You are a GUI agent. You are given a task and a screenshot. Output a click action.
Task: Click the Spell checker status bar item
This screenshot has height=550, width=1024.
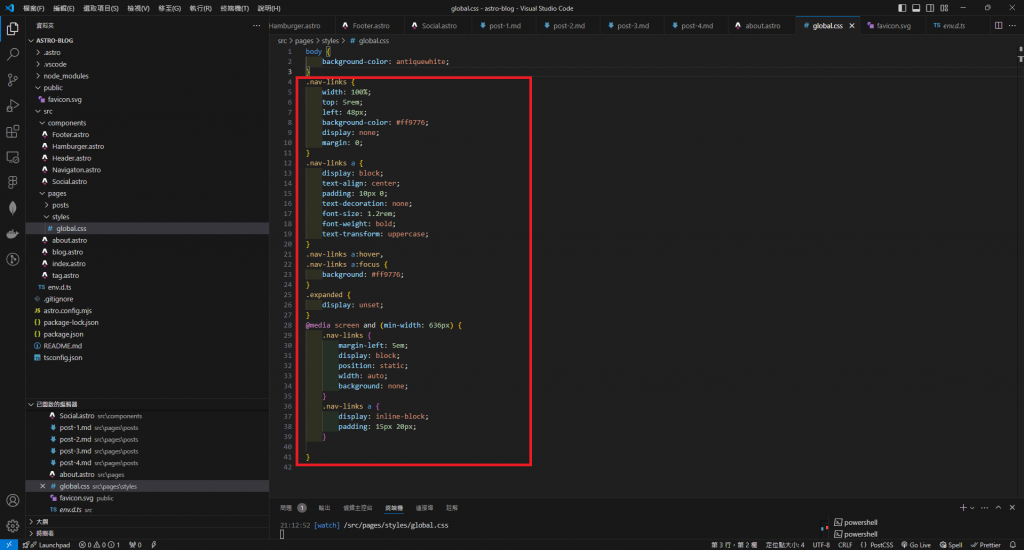click(x=951, y=545)
